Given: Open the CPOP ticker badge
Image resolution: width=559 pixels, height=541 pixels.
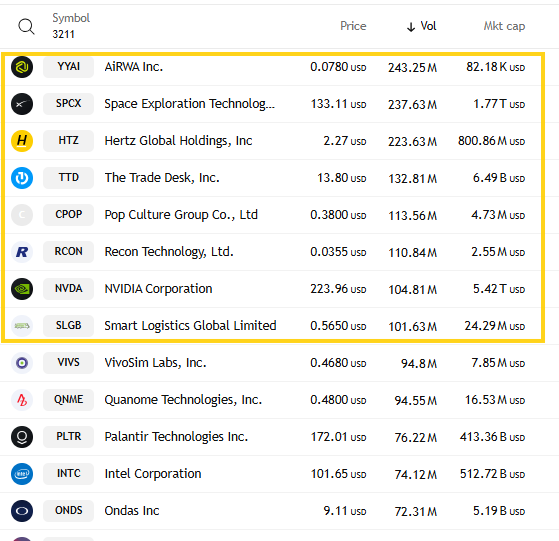Looking at the screenshot, I should pos(68,215).
